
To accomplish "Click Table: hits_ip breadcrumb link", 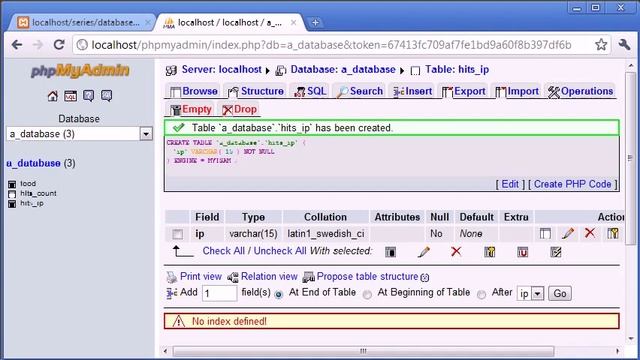I will (x=457, y=69).
